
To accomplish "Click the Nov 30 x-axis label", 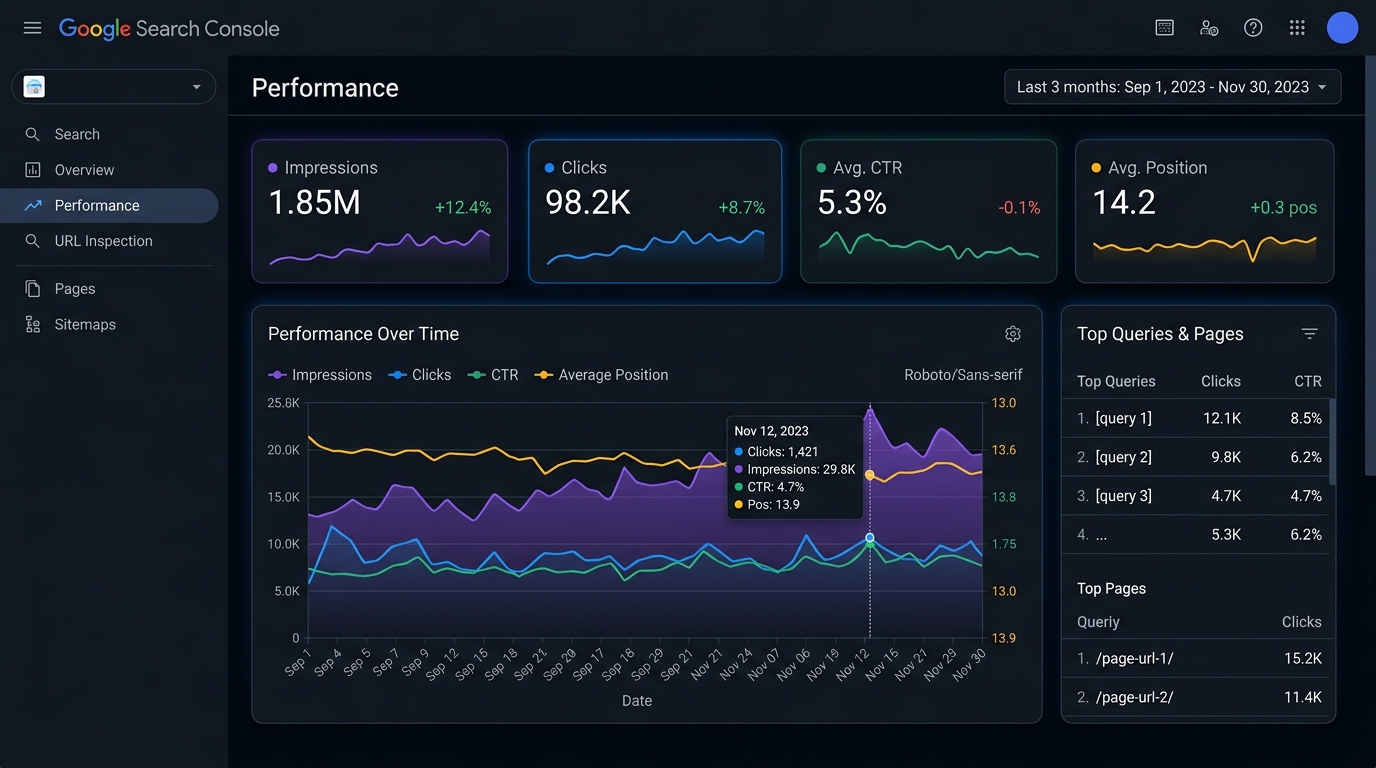I will (x=969, y=665).
